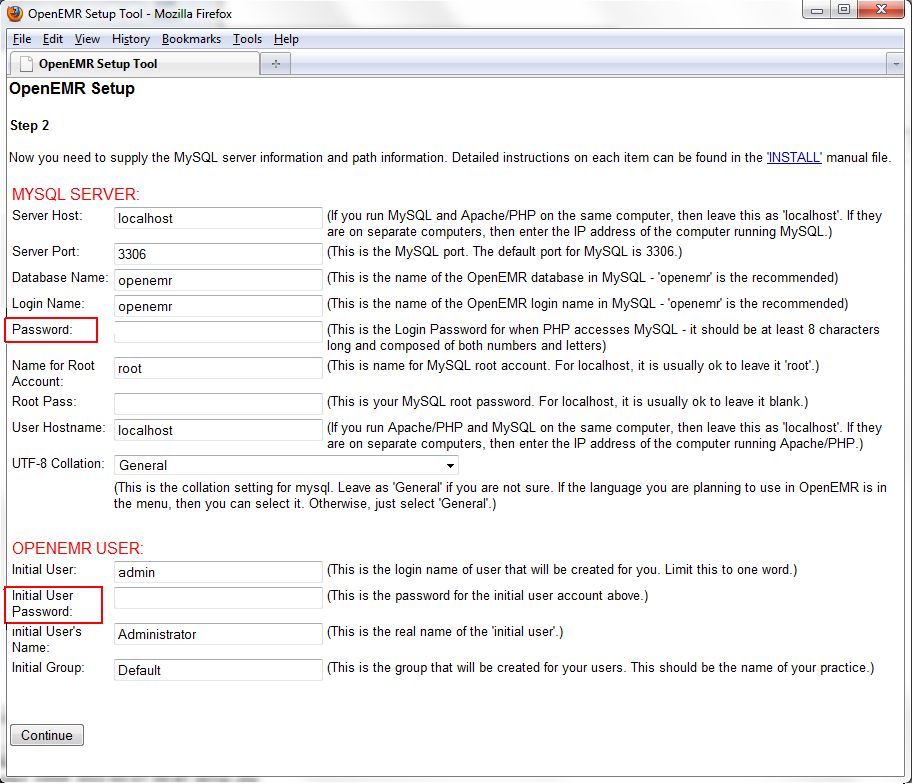Click into the Login Name field
The image size is (913, 784).
pyautogui.click(x=218, y=306)
